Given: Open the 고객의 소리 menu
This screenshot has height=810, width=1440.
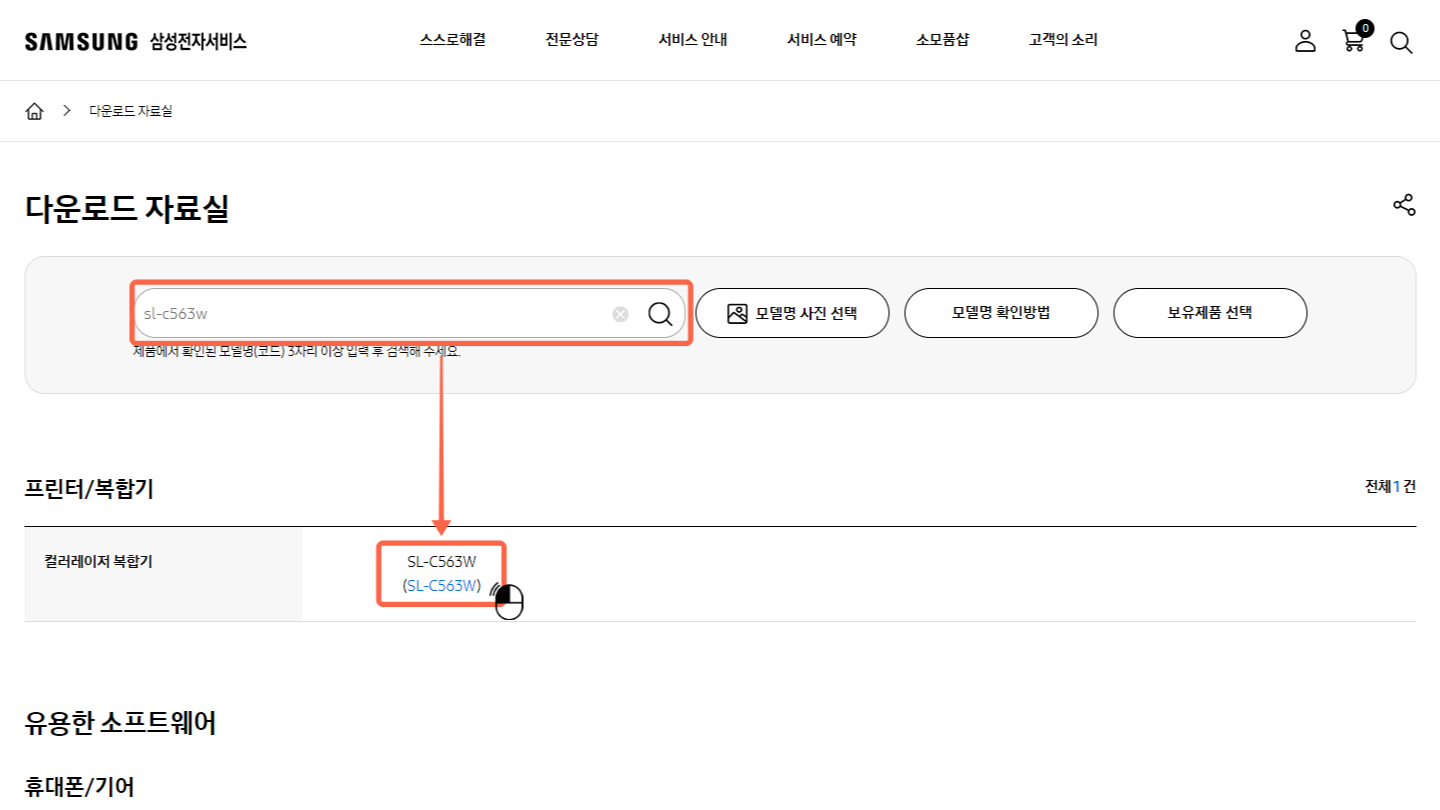Looking at the screenshot, I should 1063,40.
